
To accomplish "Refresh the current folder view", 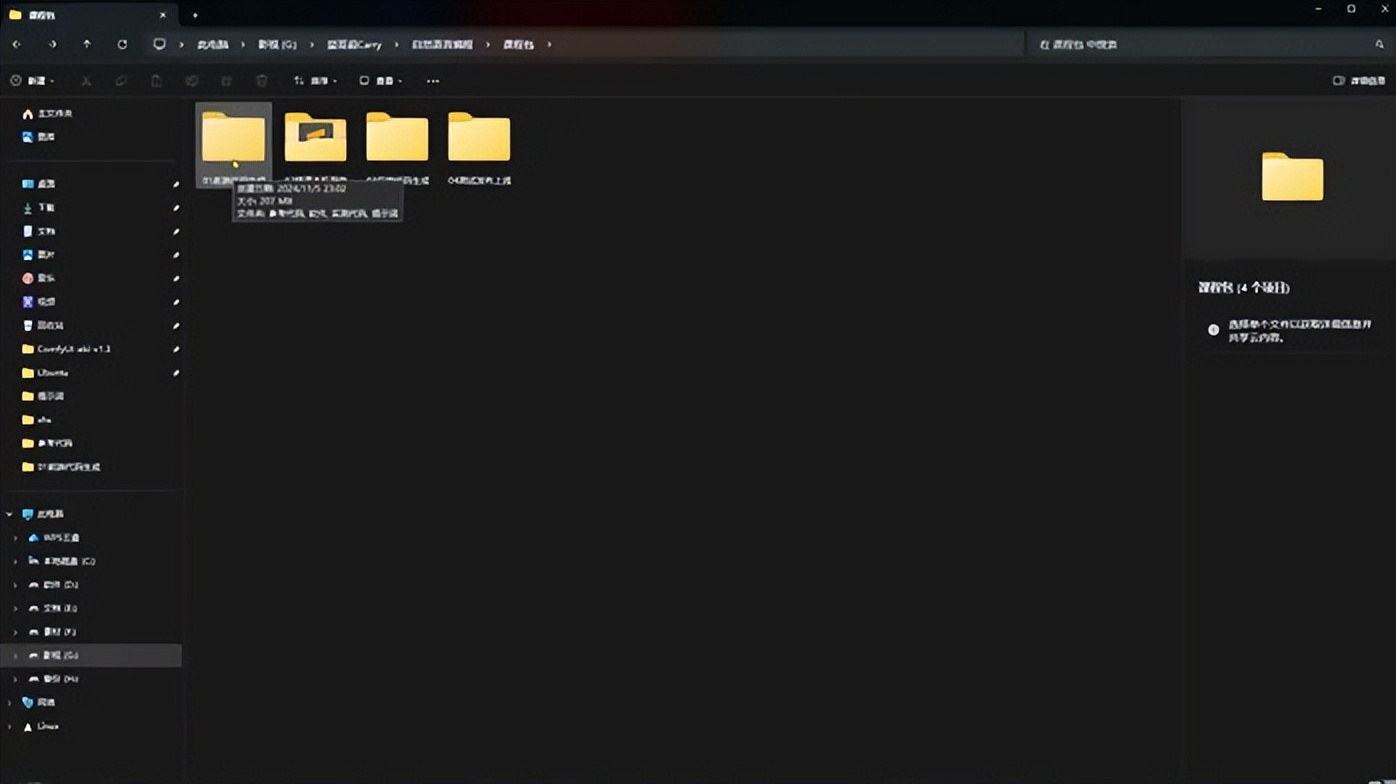I will [122, 45].
